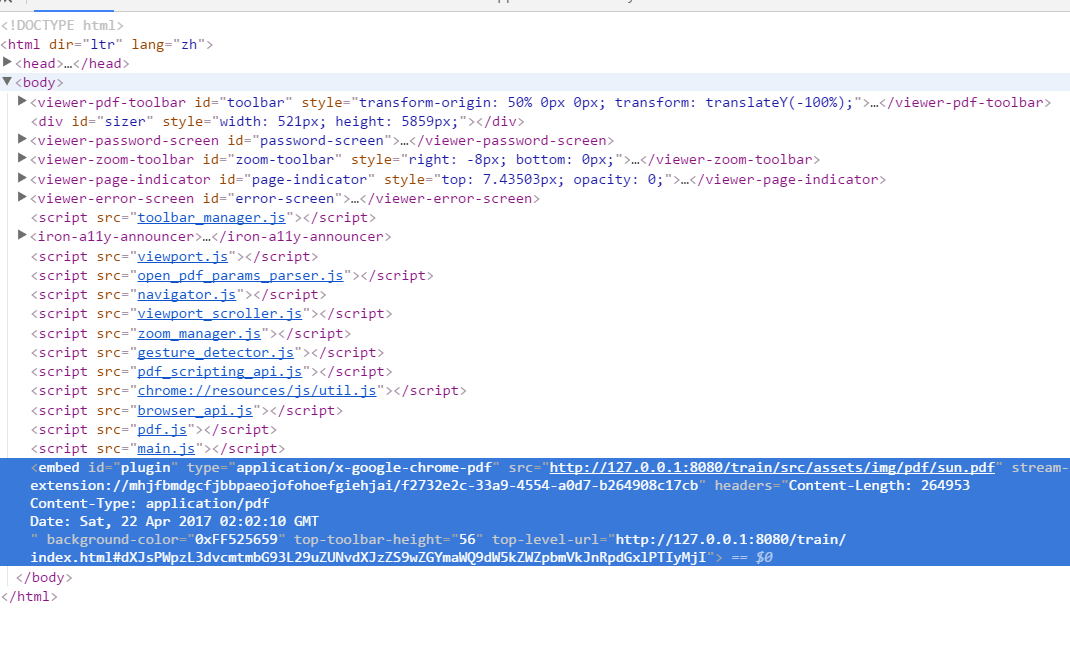The height and width of the screenshot is (651, 1070).
Task: Click the Content-Type: application/pdf line
Action: pyautogui.click(x=149, y=504)
